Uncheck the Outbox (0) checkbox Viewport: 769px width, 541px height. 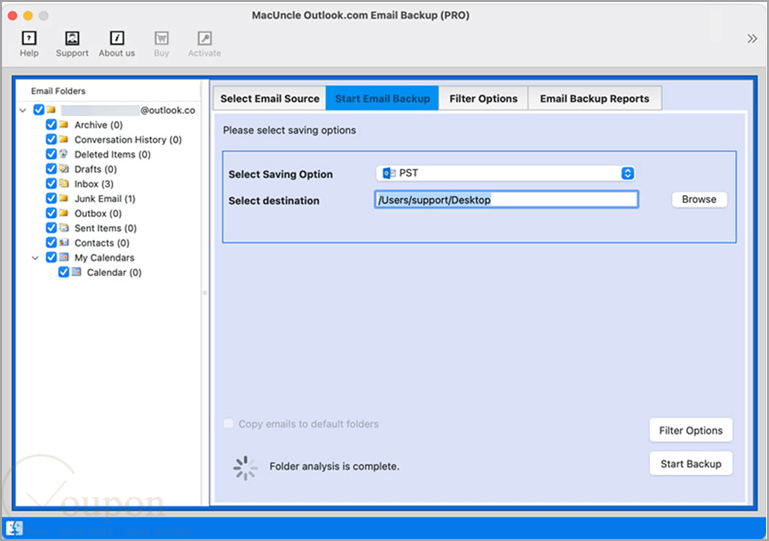click(51, 213)
